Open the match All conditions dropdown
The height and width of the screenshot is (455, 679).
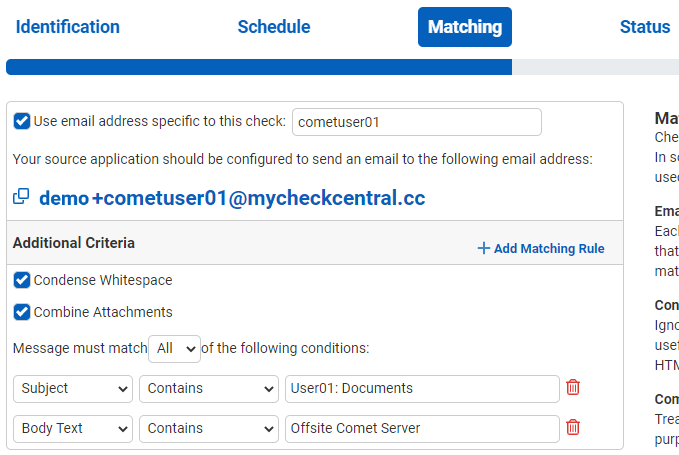(174, 348)
